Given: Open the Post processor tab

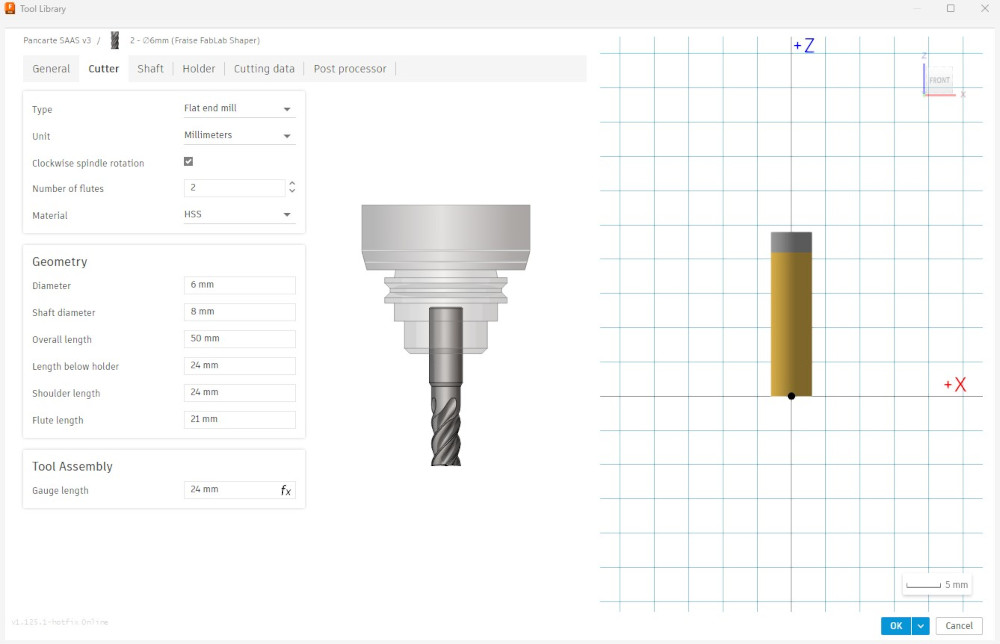Looking at the screenshot, I should click(x=350, y=69).
